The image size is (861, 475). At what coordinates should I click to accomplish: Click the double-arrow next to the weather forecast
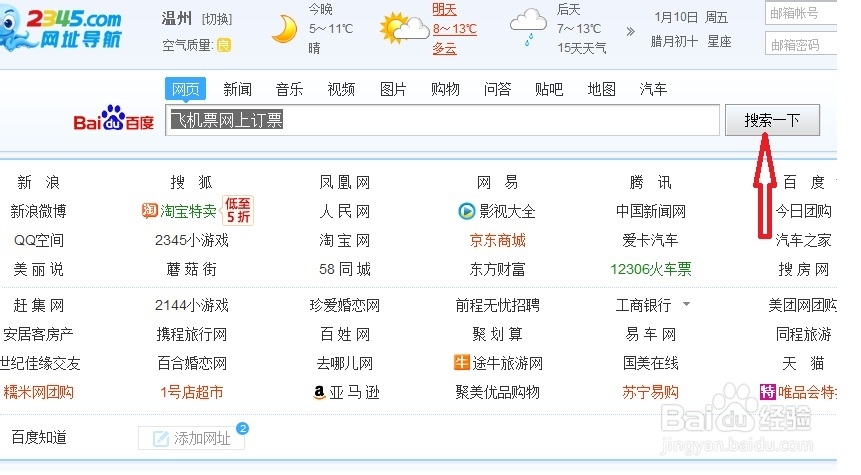(x=630, y=31)
